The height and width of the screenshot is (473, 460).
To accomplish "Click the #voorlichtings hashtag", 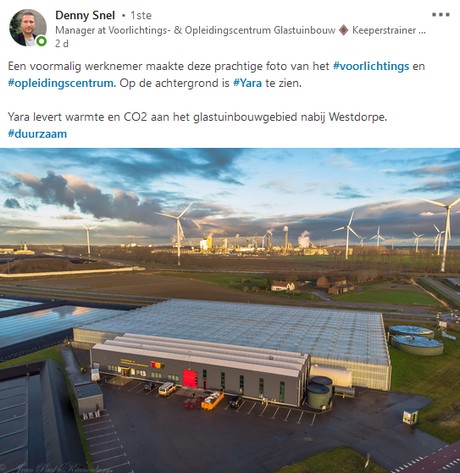I will coord(371,66).
